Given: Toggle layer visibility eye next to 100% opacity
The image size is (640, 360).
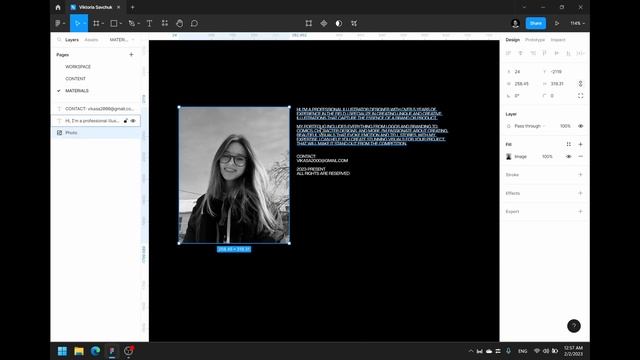Looking at the screenshot, I should pyautogui.click(x=580, y=126).
